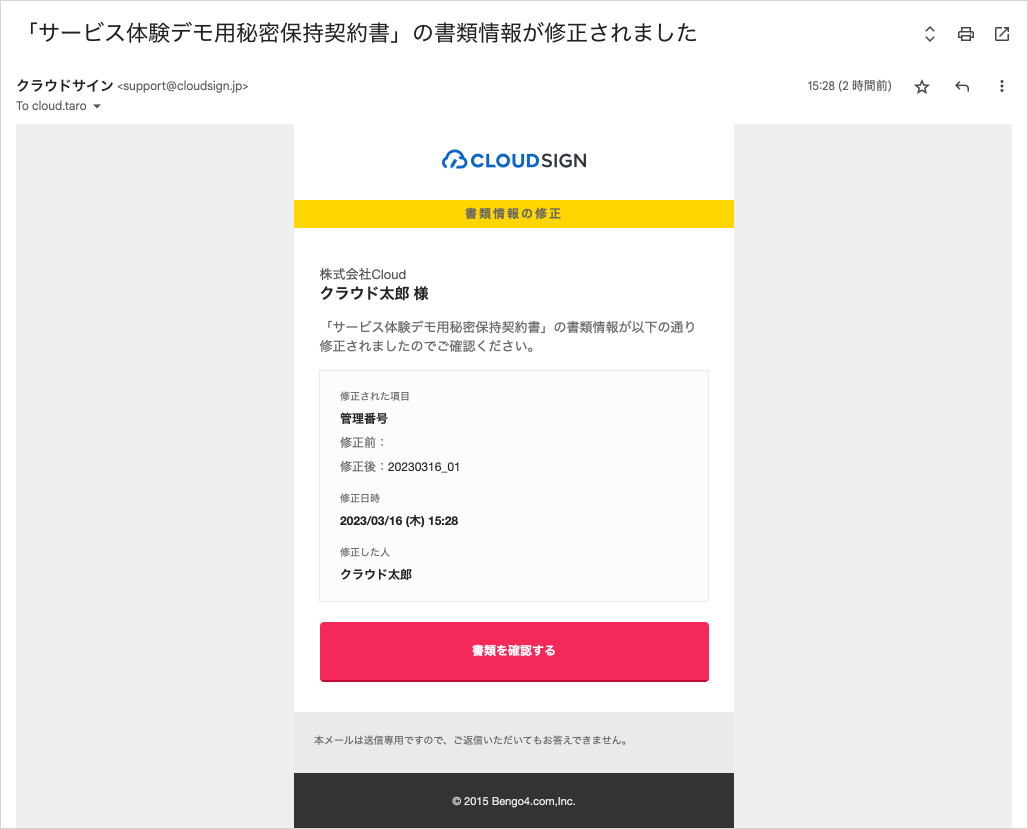Click the cloud symbol in the CloudSign logo
This screenshot has height=829, width=1028.
(454, 159)
